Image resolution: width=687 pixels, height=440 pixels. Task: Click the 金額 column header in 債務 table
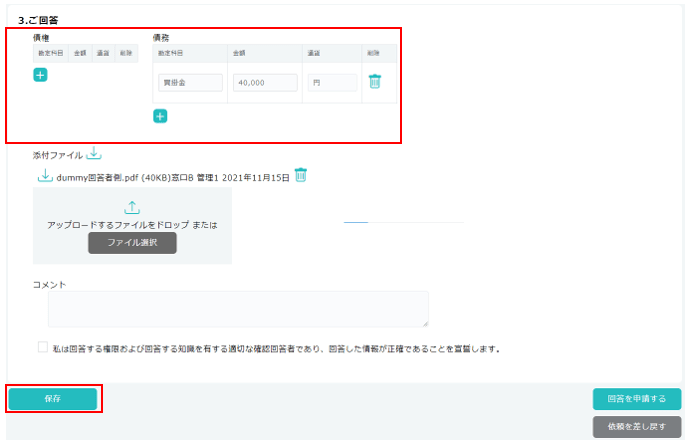click(x=240, y=52)
